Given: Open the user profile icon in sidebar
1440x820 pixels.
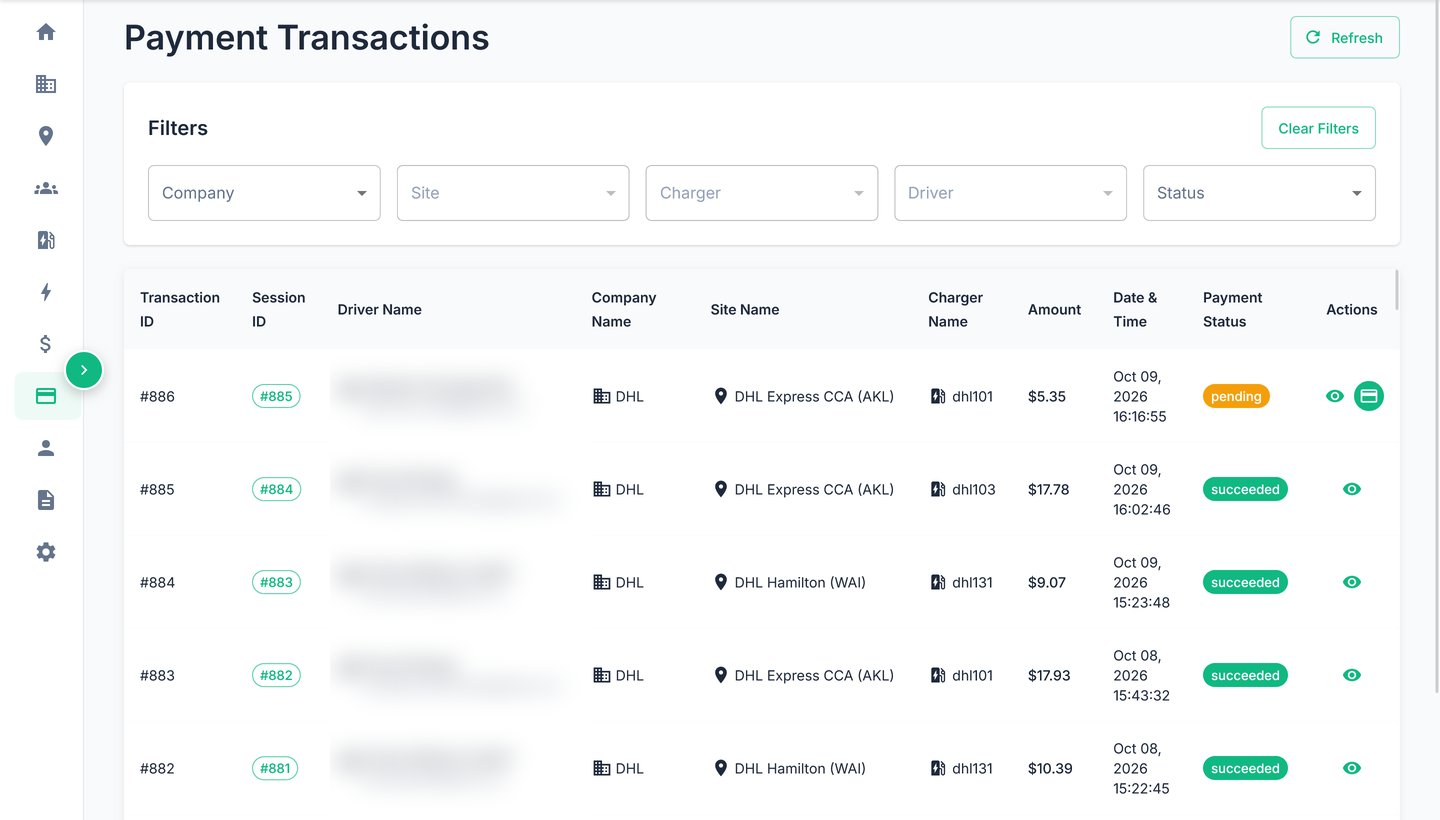Looking at the screenshot, I should [x=45, y=448].
